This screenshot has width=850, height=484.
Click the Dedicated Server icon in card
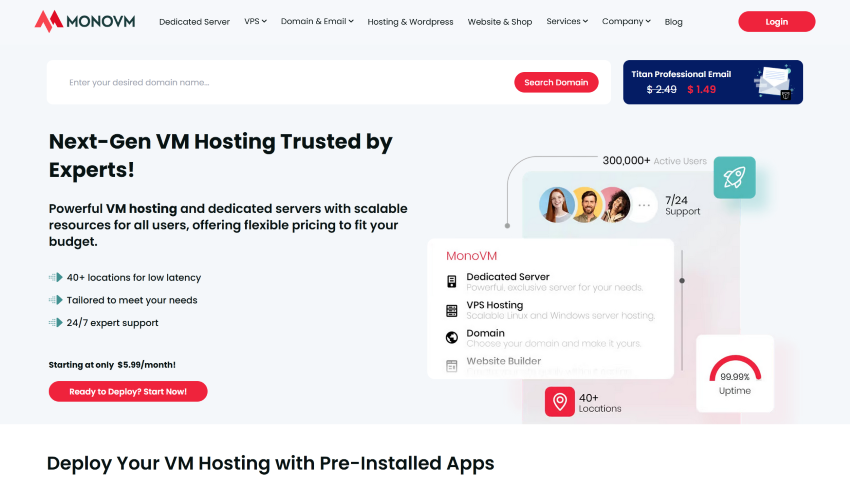452,282
